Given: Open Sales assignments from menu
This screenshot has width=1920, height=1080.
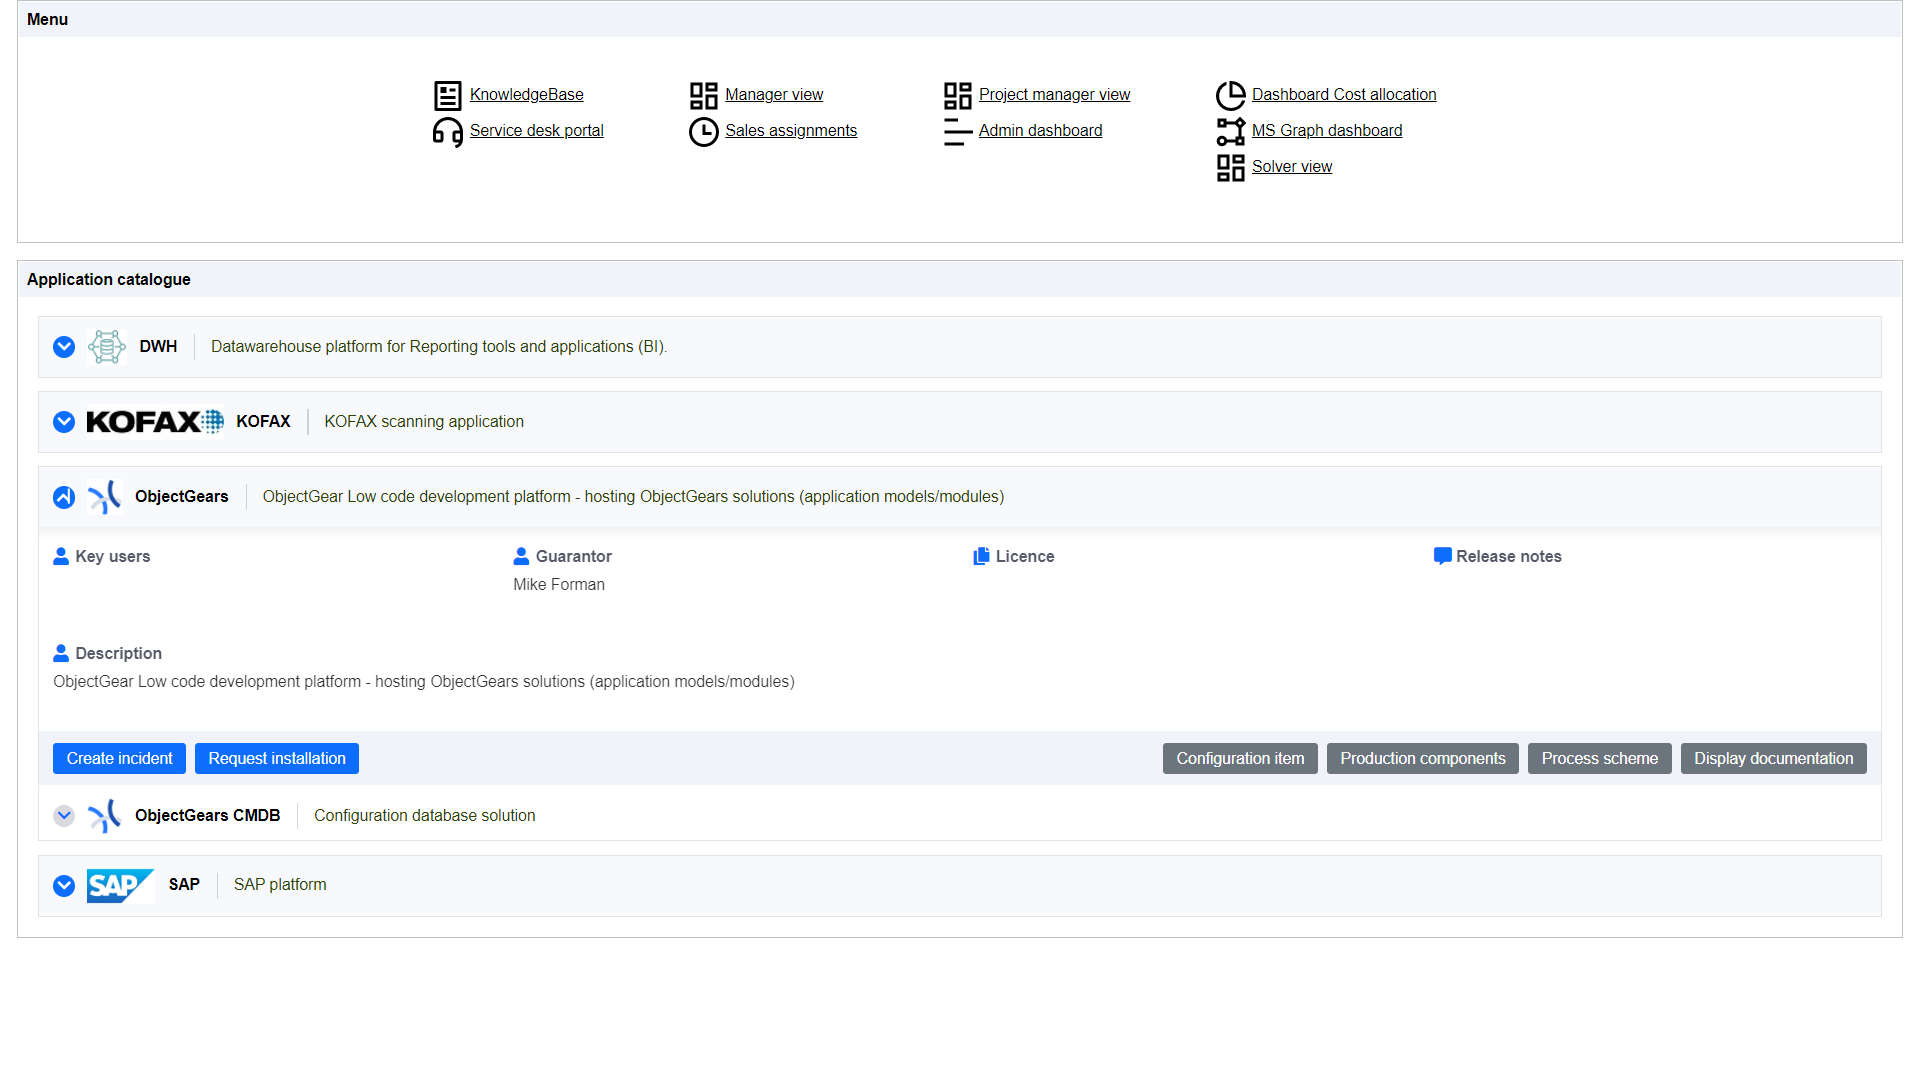Looking at the screenshot, I should [x=790, y=129].
